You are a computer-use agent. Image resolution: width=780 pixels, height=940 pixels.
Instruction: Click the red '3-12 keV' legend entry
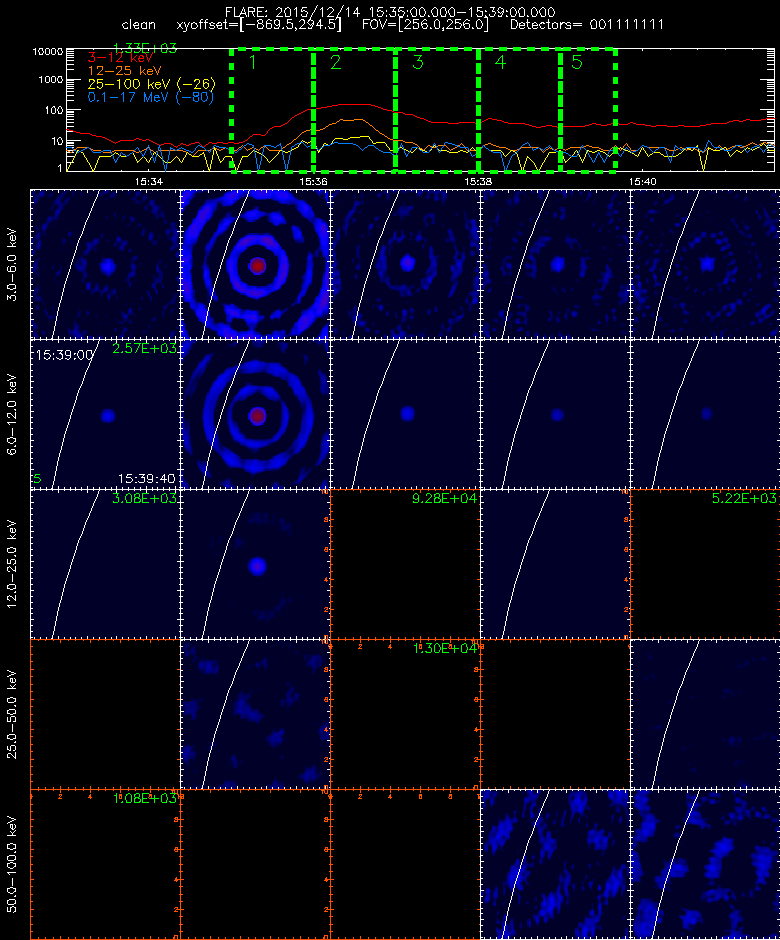click(x=121, y=58)
